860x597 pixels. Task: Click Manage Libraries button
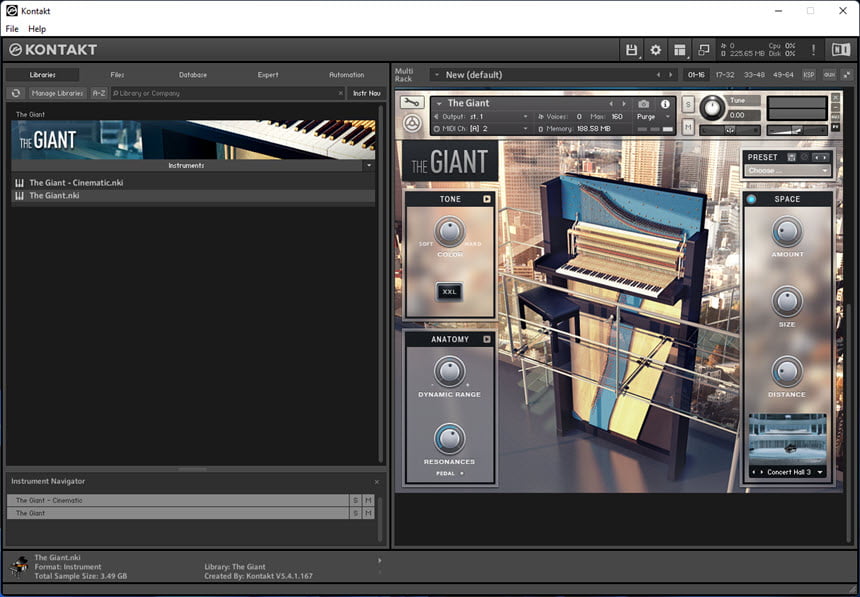pos(58,93)
